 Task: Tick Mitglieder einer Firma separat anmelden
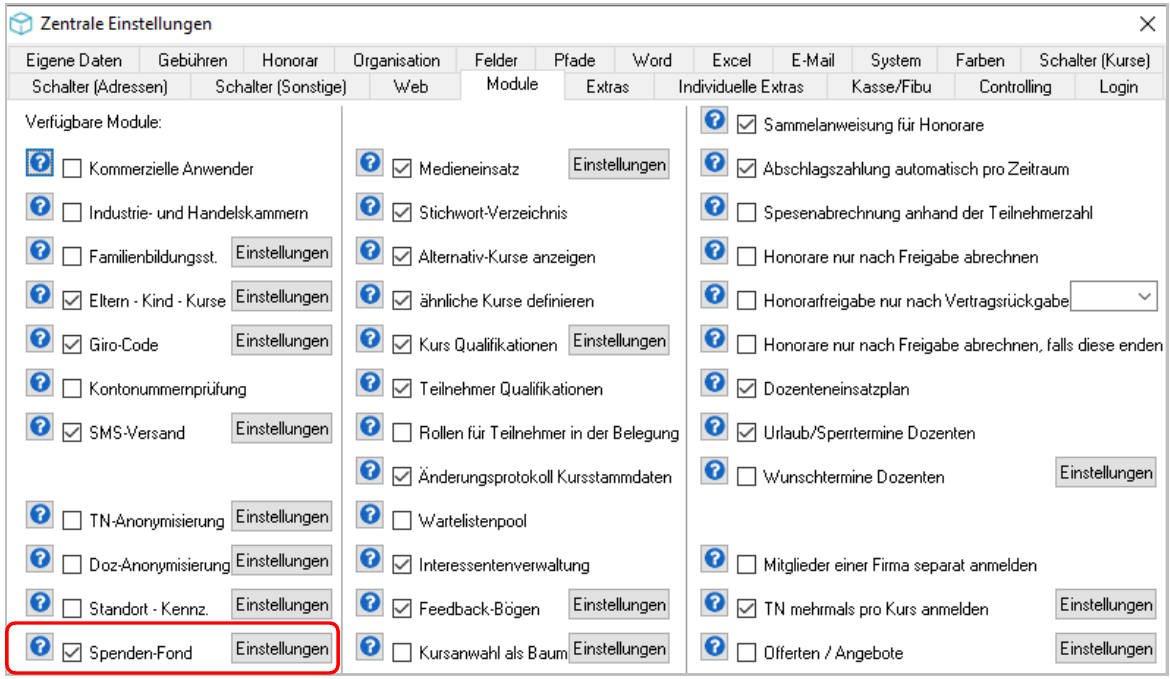(x=747, y=565)
